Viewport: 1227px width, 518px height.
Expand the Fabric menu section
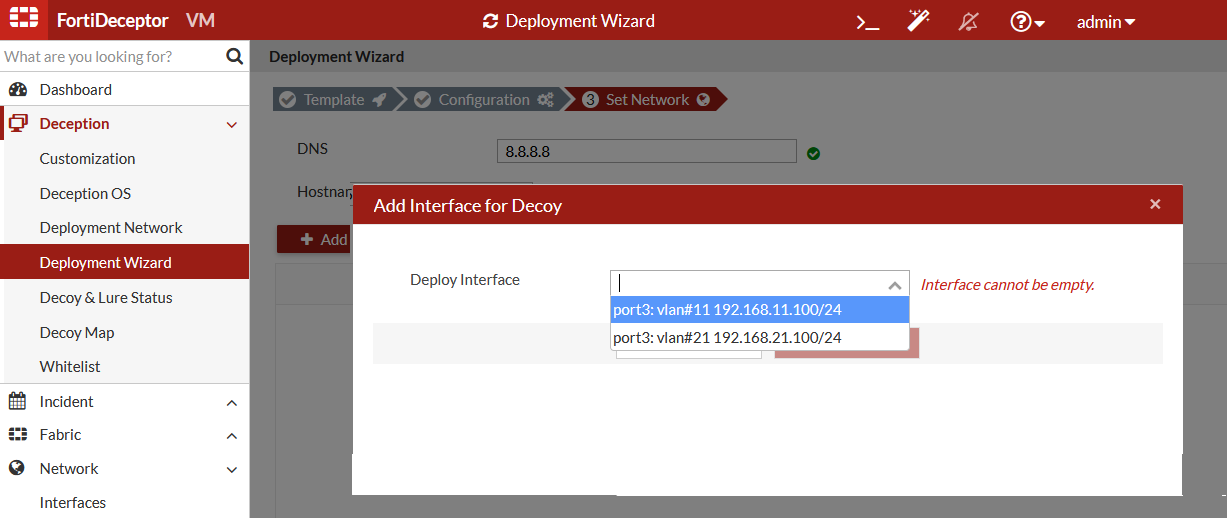click(231, 436)
